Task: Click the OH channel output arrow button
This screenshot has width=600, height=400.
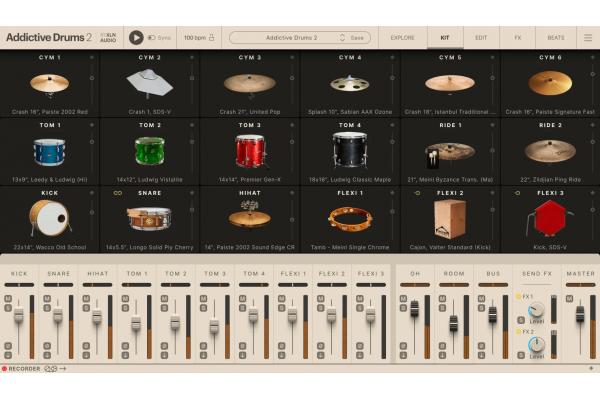Action: (403, 355)
